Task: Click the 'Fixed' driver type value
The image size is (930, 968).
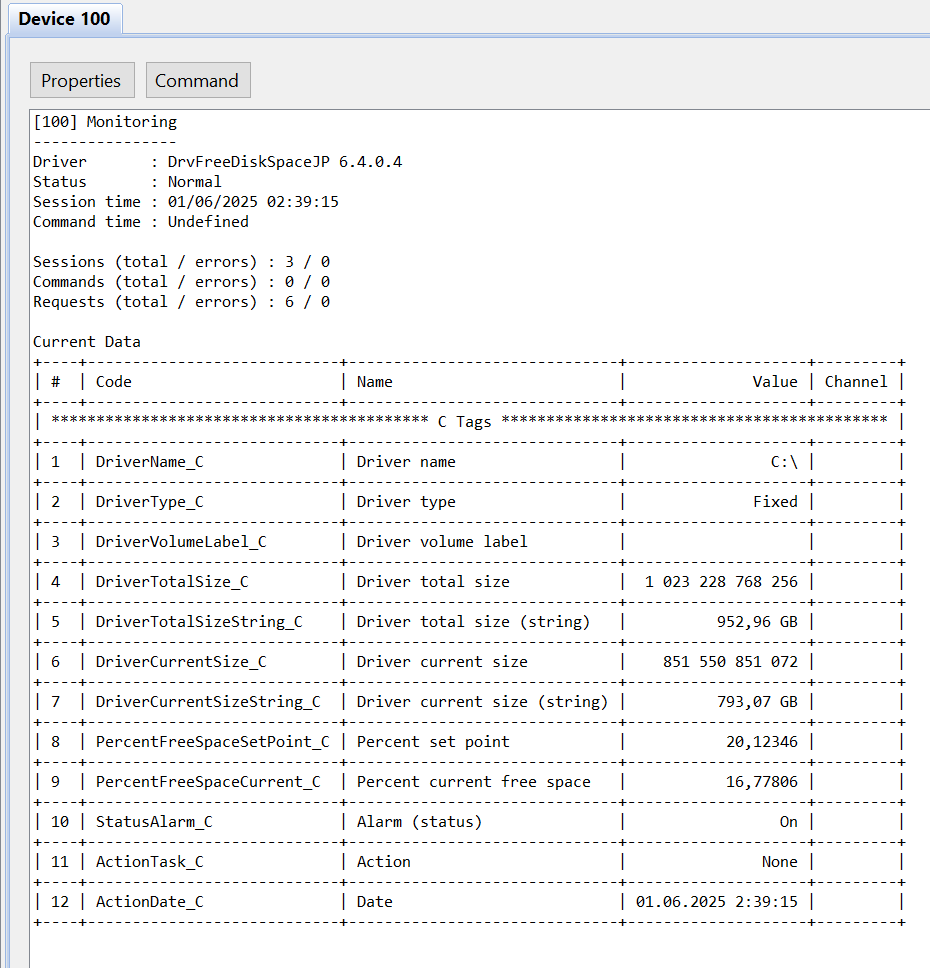Action: coord(775,502)
